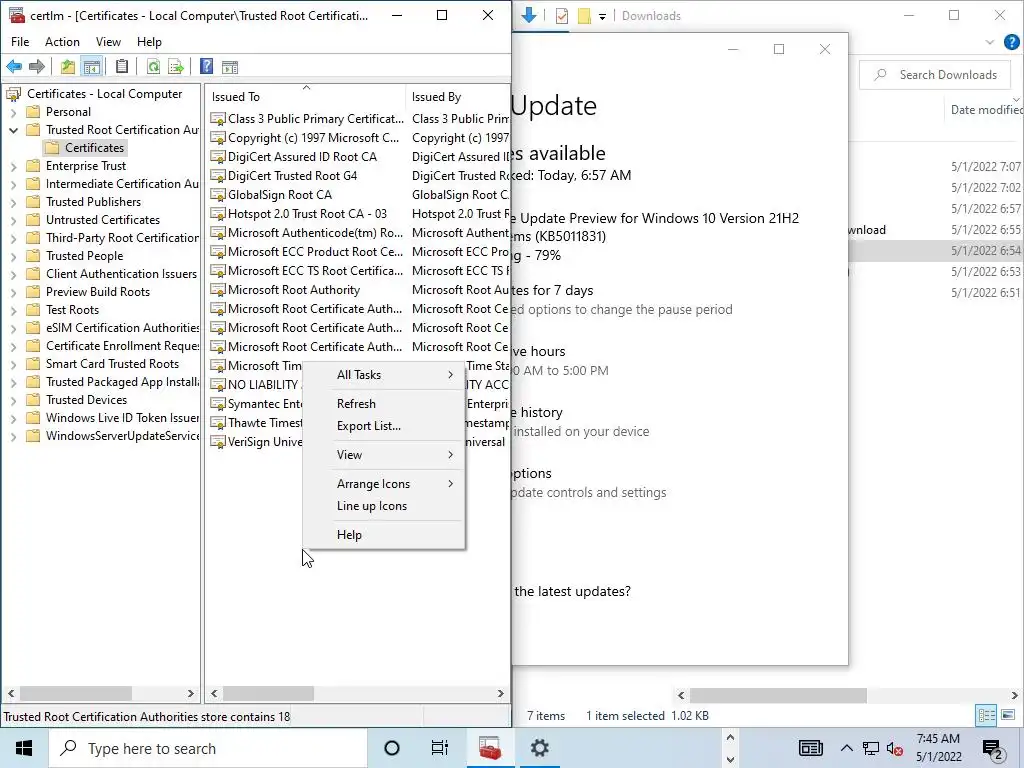1024x768 pixels.
Task: Open the Help menu in the certlm menu bar
Action: (149, 42)
